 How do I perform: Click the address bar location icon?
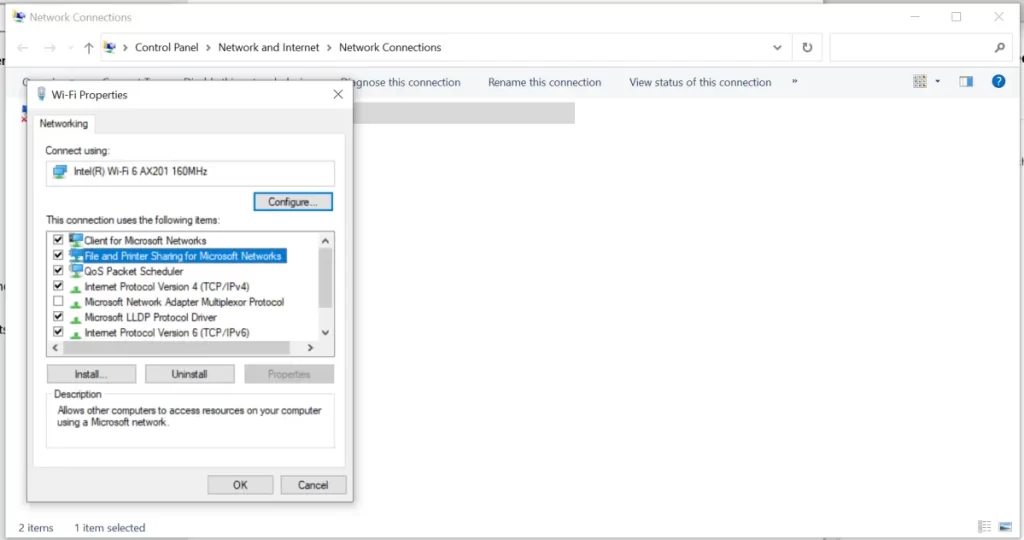pyautogui.click(x=110, y=48)
